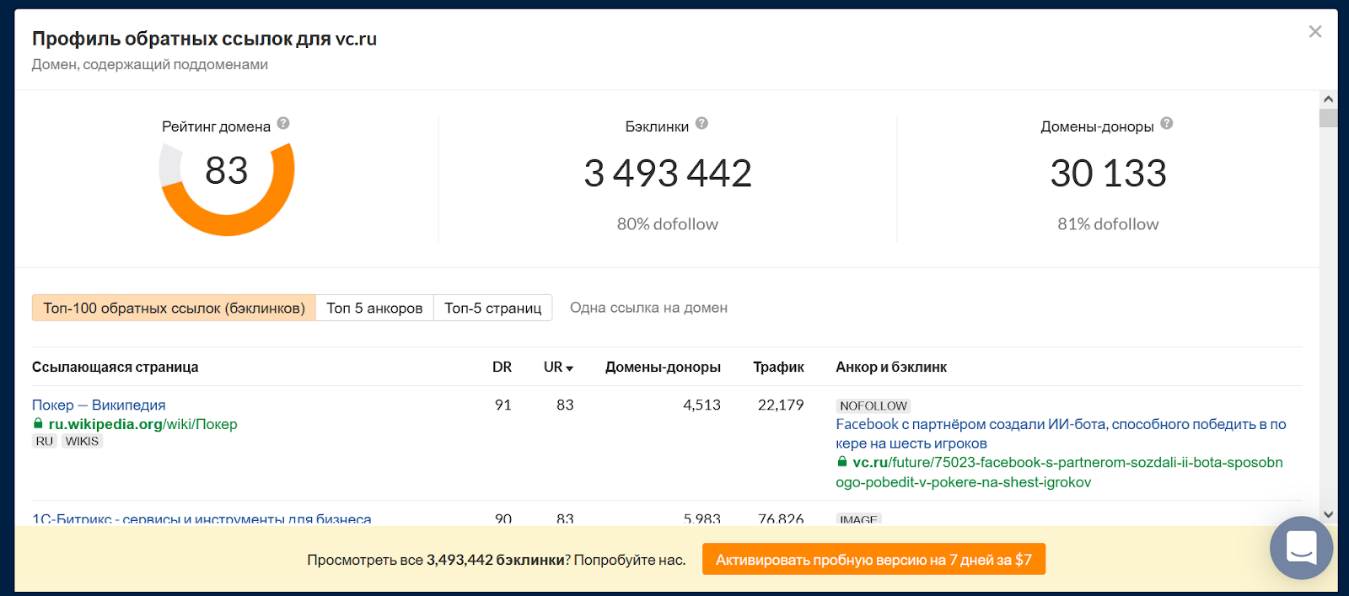Sort by Домены-доноры column header
1349x596 pixels.
(663, 367)
